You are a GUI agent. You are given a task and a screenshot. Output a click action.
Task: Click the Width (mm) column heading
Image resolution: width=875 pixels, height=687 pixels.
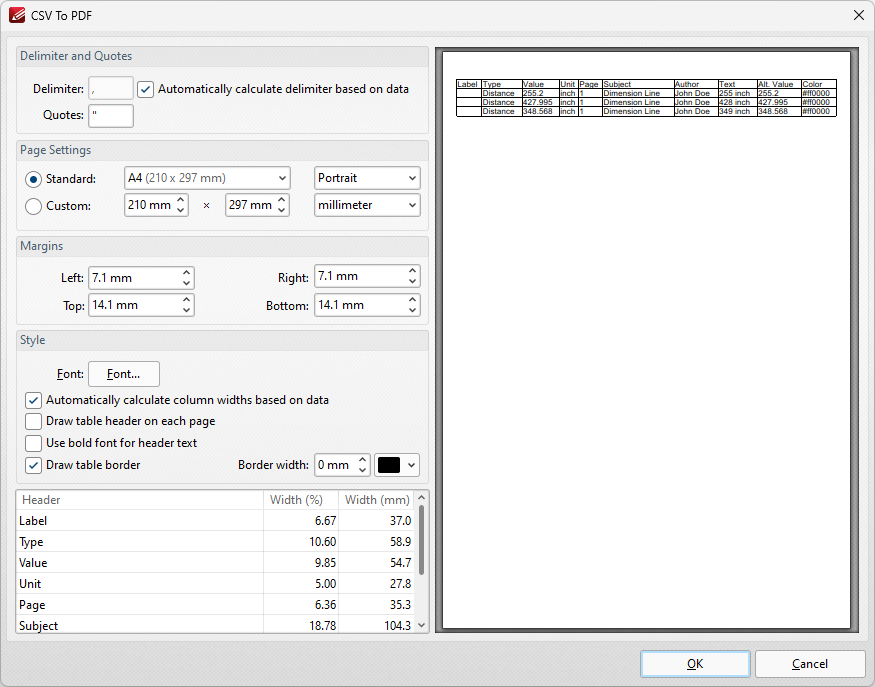coord(377,500)
